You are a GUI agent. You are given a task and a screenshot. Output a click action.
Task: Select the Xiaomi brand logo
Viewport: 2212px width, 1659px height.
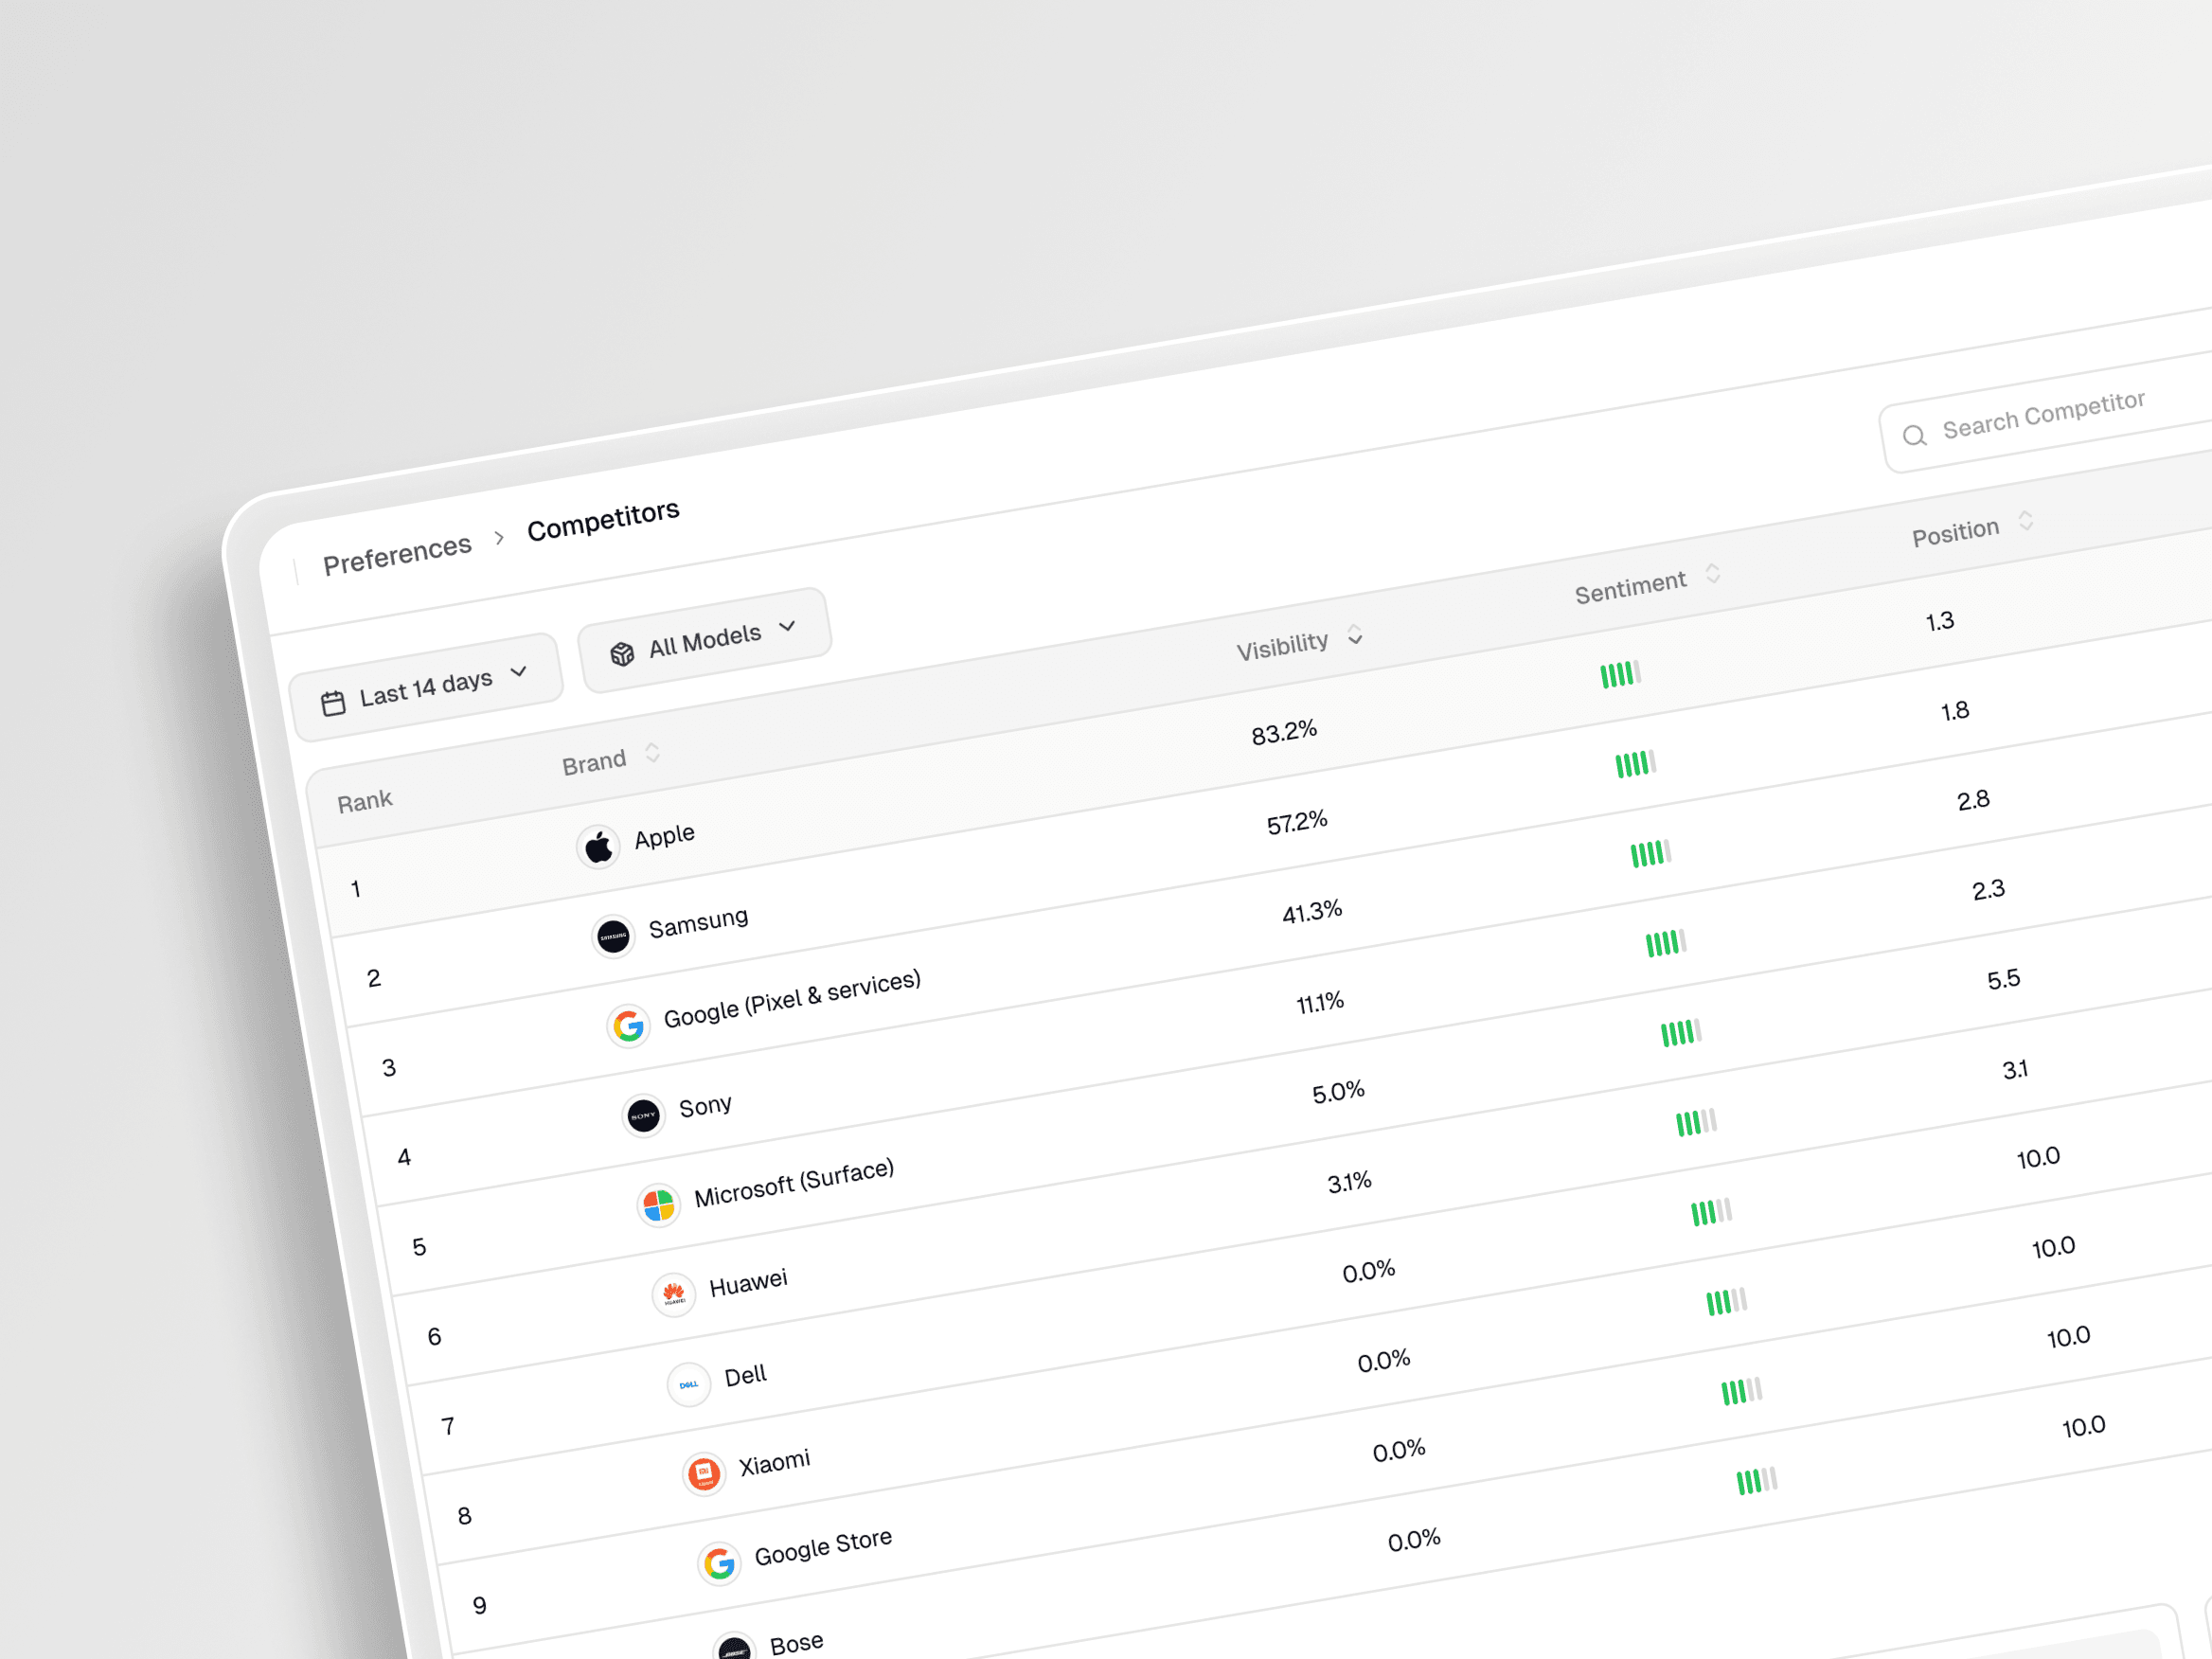[x=705, y=1472]
